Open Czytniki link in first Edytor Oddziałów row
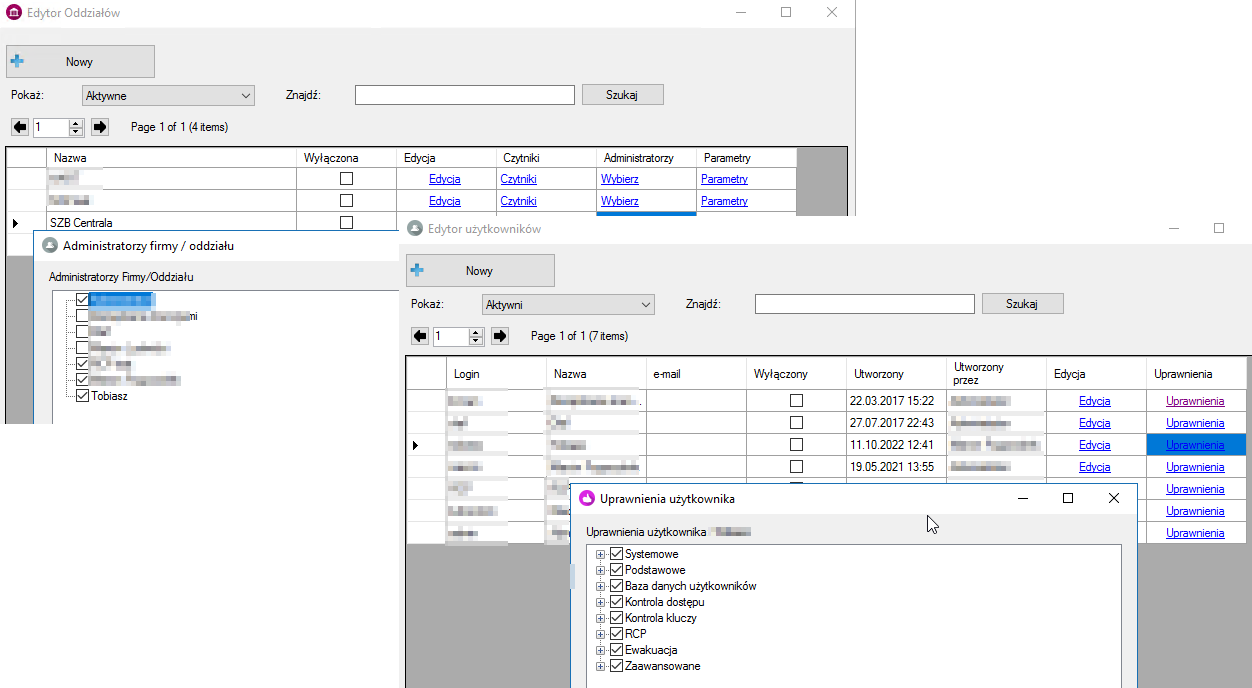Image resolution: width=1252 pixels, height=688 pixels. 519,179
